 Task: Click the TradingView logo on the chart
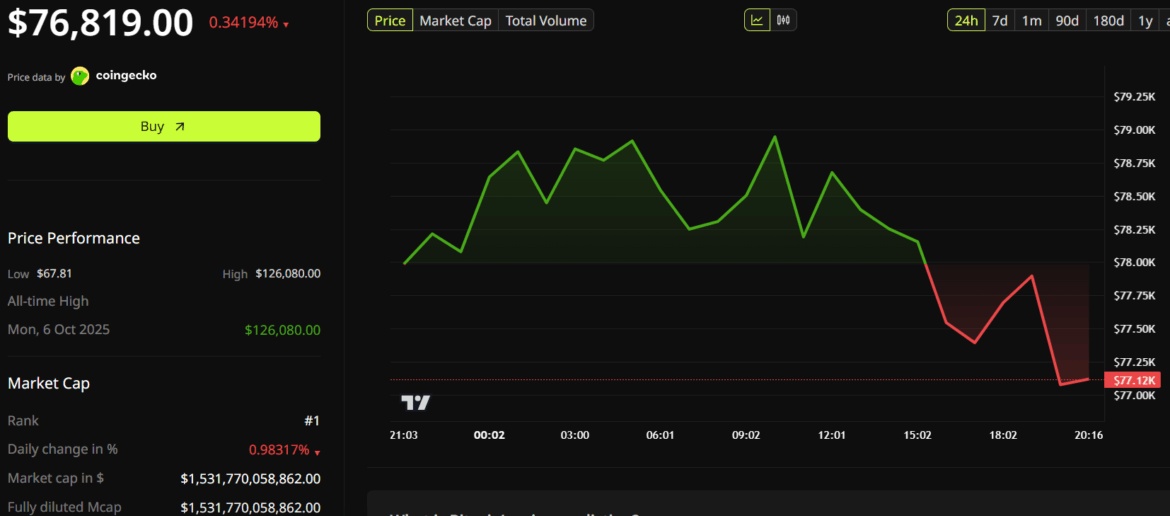(x=416, y=403)
